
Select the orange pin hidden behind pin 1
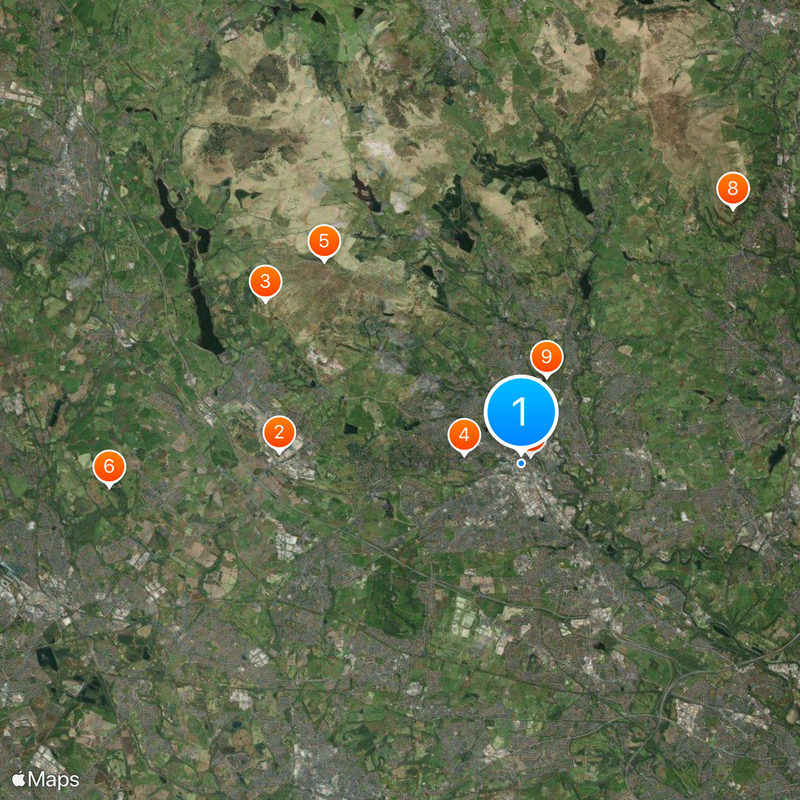point(537,451)
